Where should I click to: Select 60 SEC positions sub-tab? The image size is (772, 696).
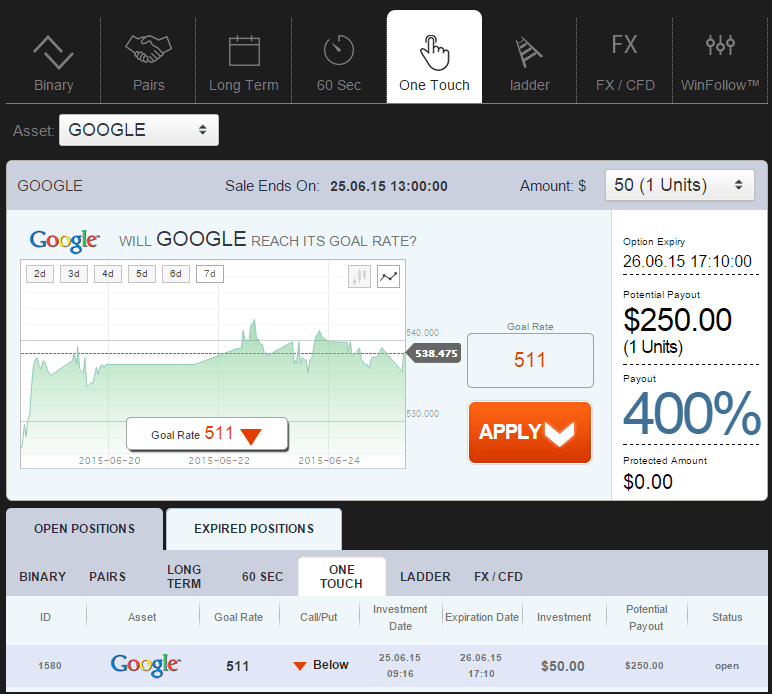click(262, 576)
